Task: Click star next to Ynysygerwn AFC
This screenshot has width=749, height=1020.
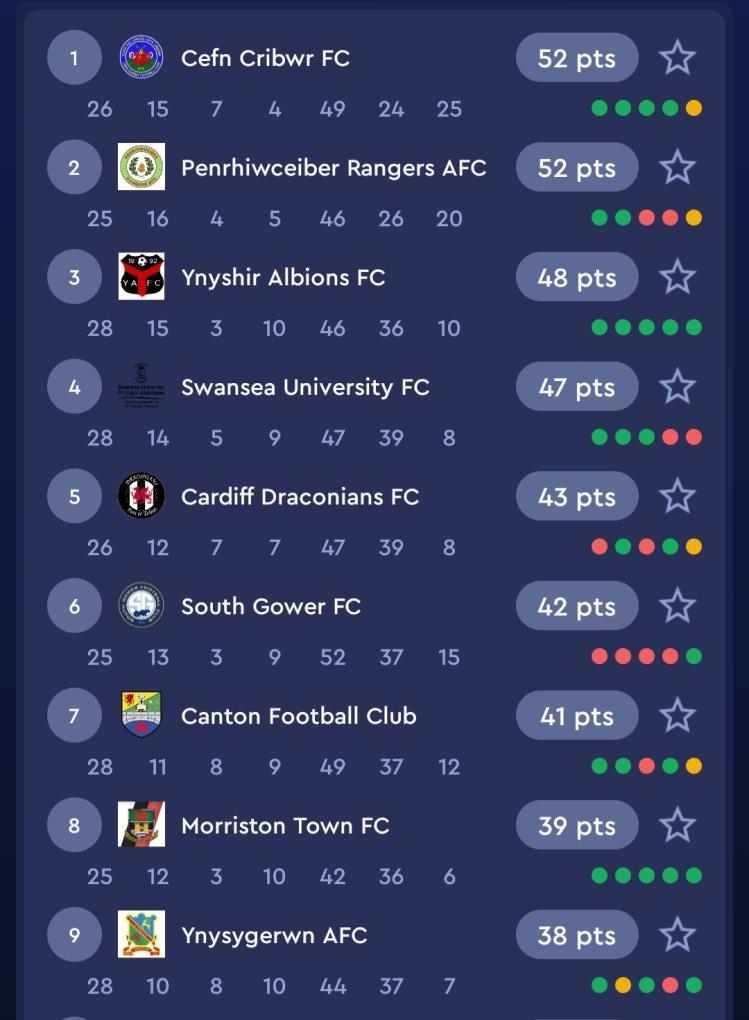Action: point(677,935)
